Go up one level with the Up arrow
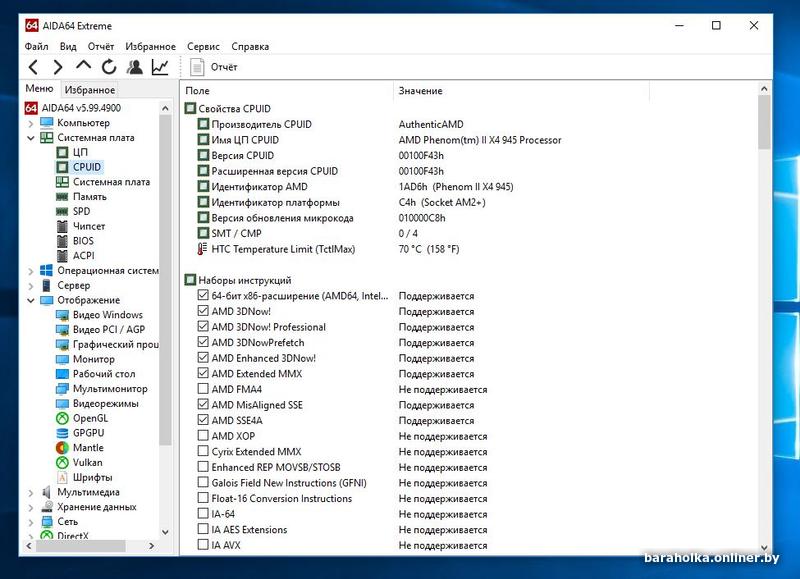Screen dimensions: 800x579 (83, 65)
